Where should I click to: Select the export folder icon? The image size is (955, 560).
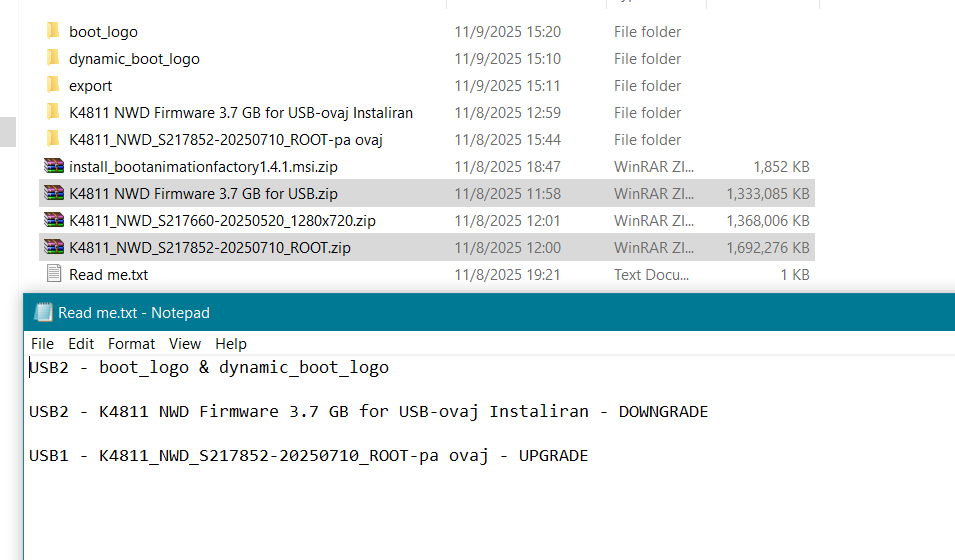53,85
